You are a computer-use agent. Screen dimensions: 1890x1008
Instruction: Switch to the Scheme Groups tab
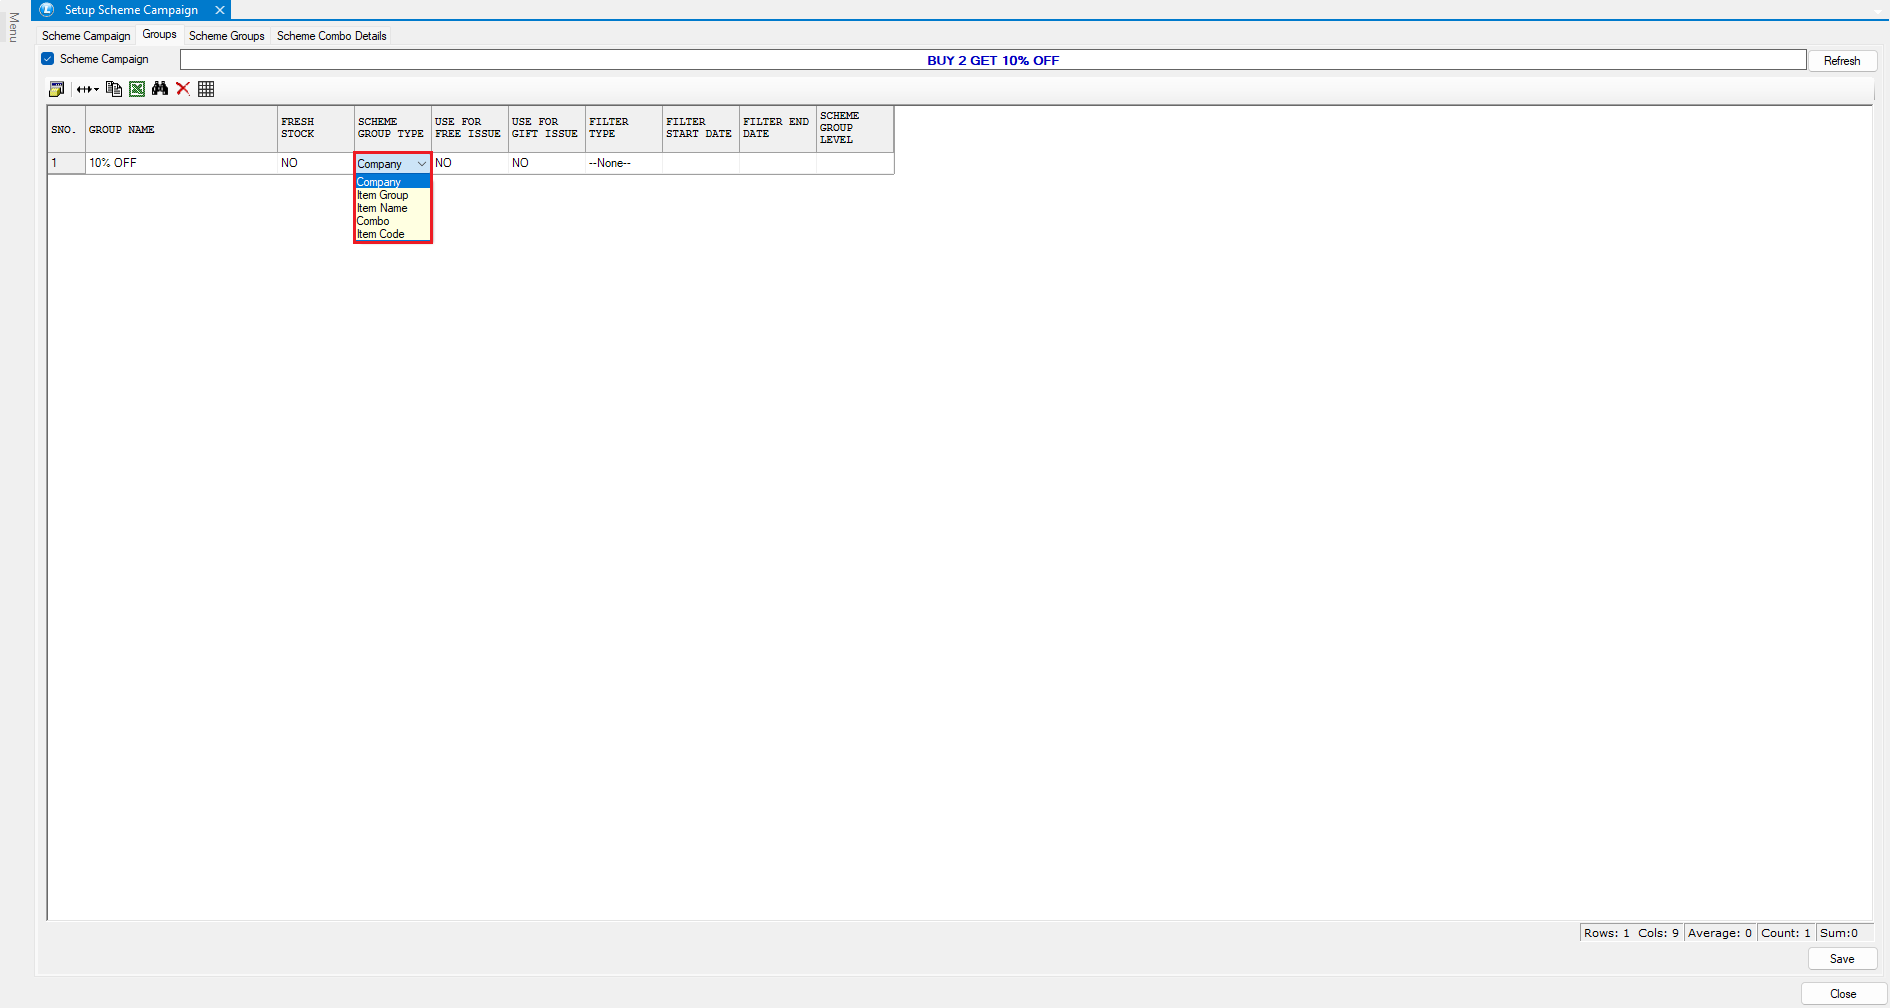click(227, 36)
